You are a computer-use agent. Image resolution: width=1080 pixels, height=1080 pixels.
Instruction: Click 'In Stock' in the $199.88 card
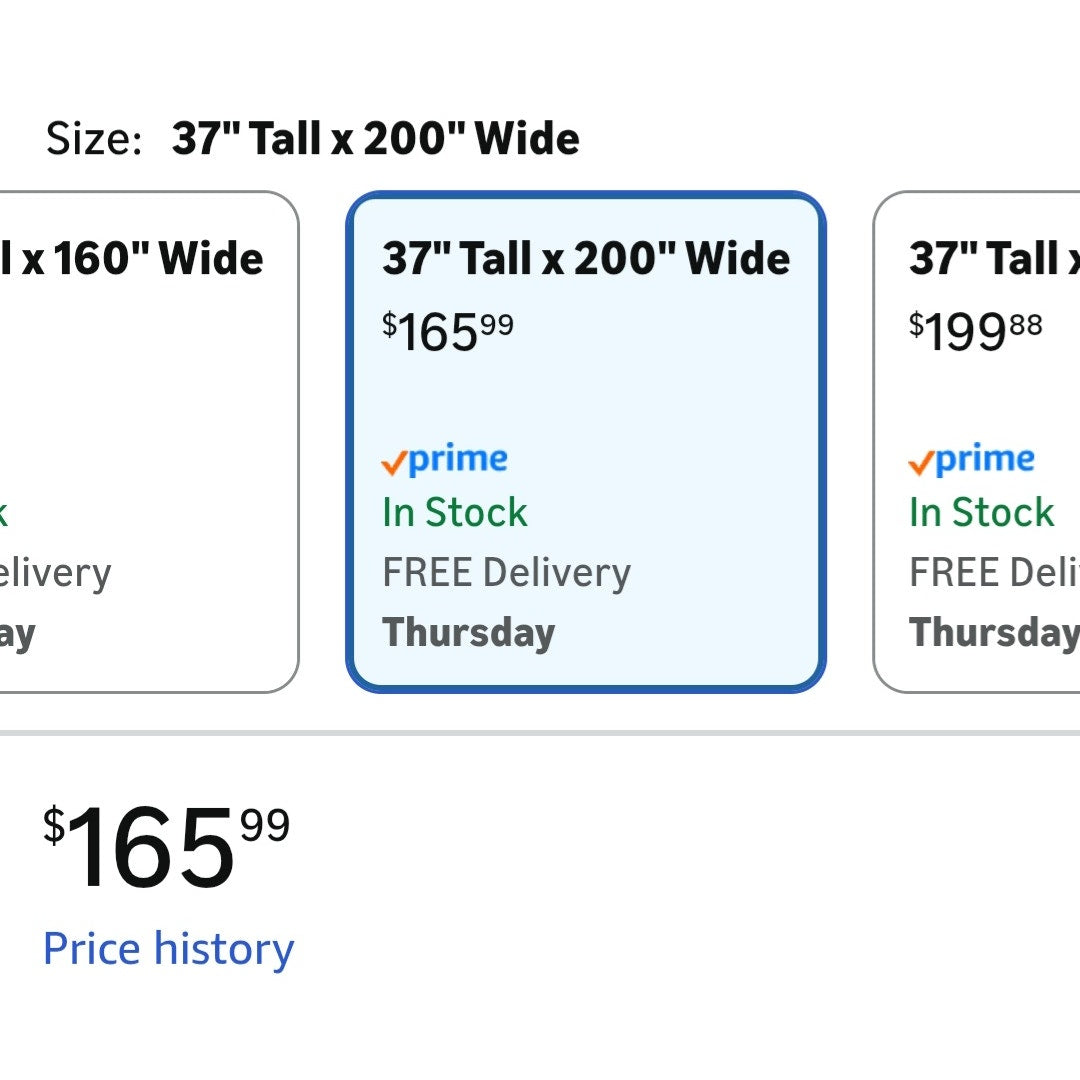click(981, 513)
